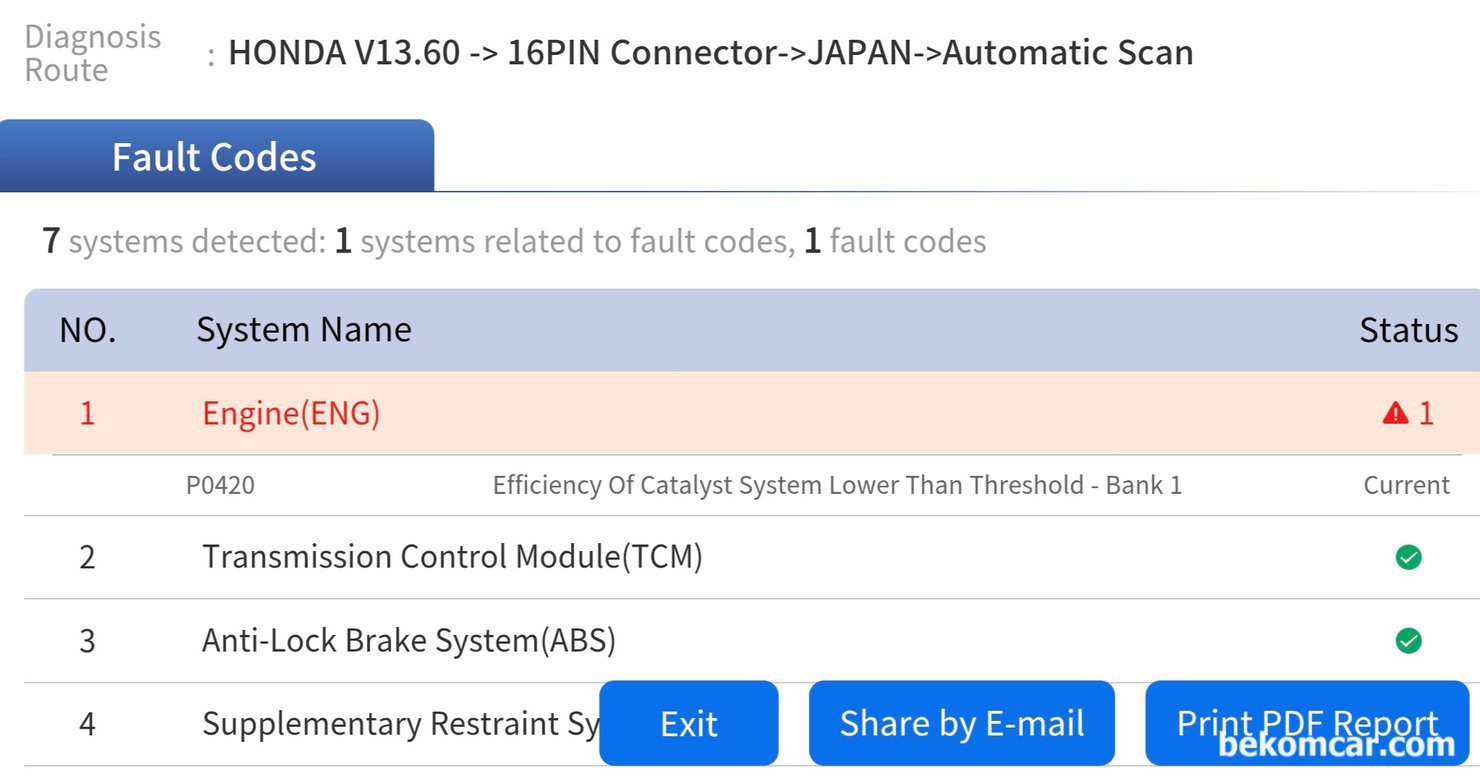Click the catalyst efficiency fault description
Image resolution: width=1480 pixels, height=781 pixels.
[836, 486]
